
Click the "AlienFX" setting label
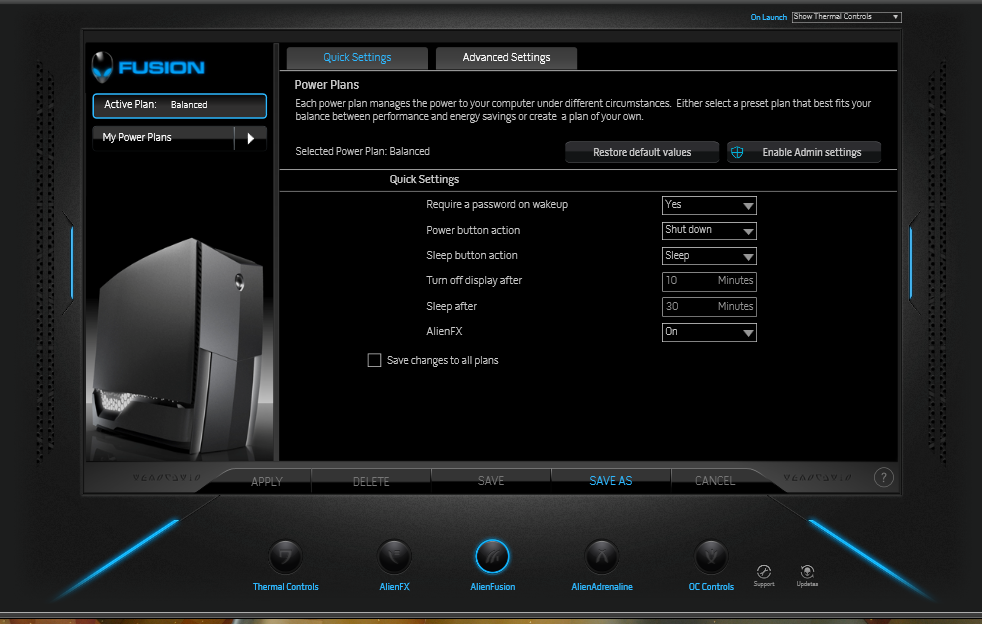445,331
